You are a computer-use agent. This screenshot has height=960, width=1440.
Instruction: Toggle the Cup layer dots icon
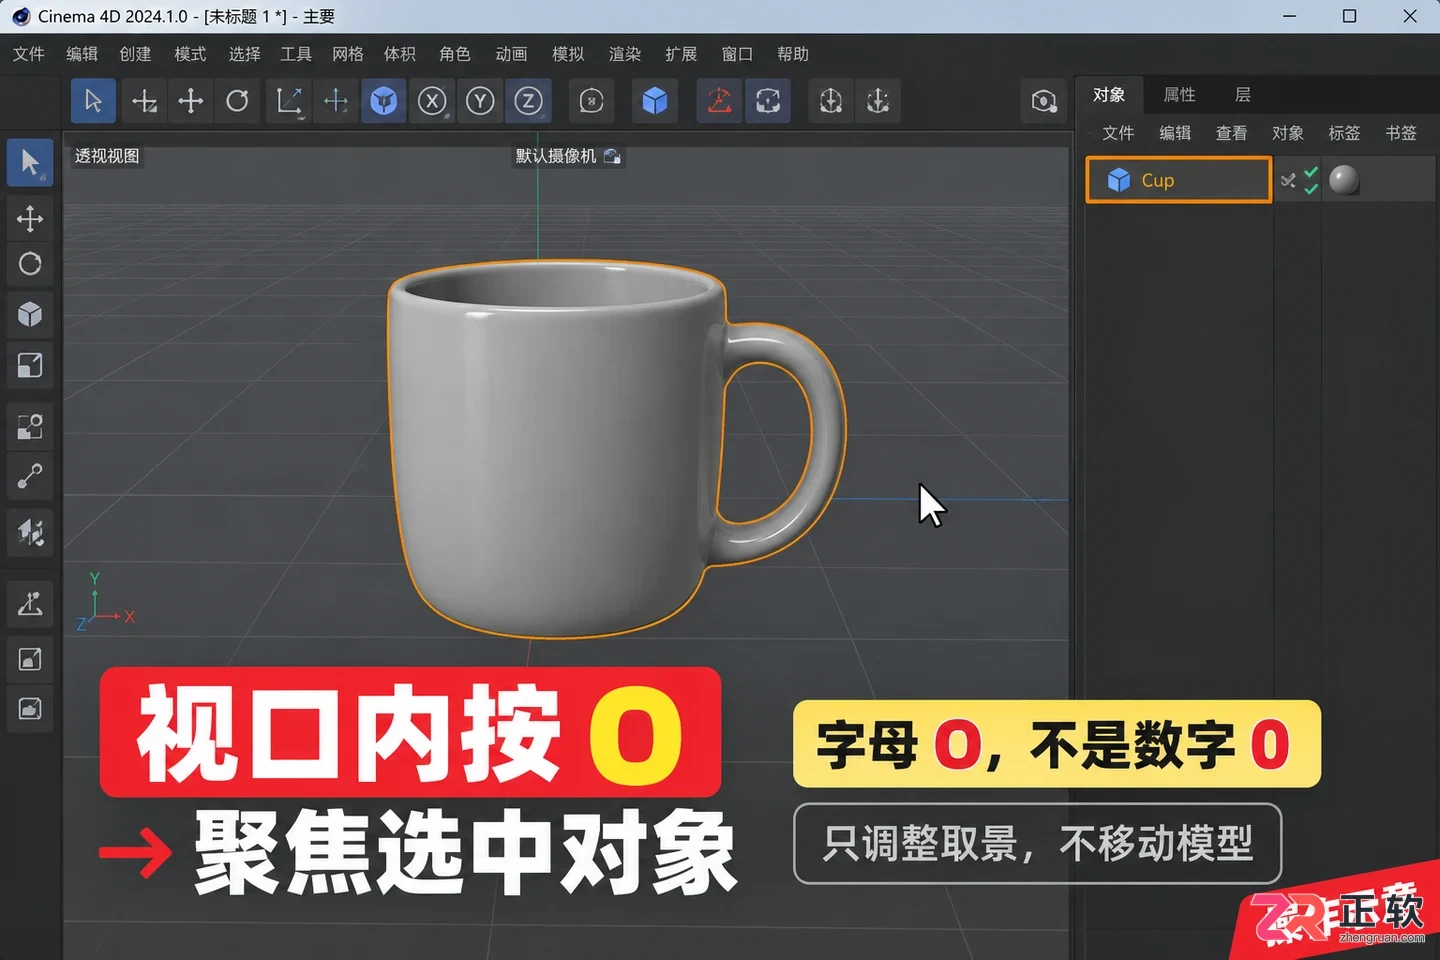click(1288, 180)
